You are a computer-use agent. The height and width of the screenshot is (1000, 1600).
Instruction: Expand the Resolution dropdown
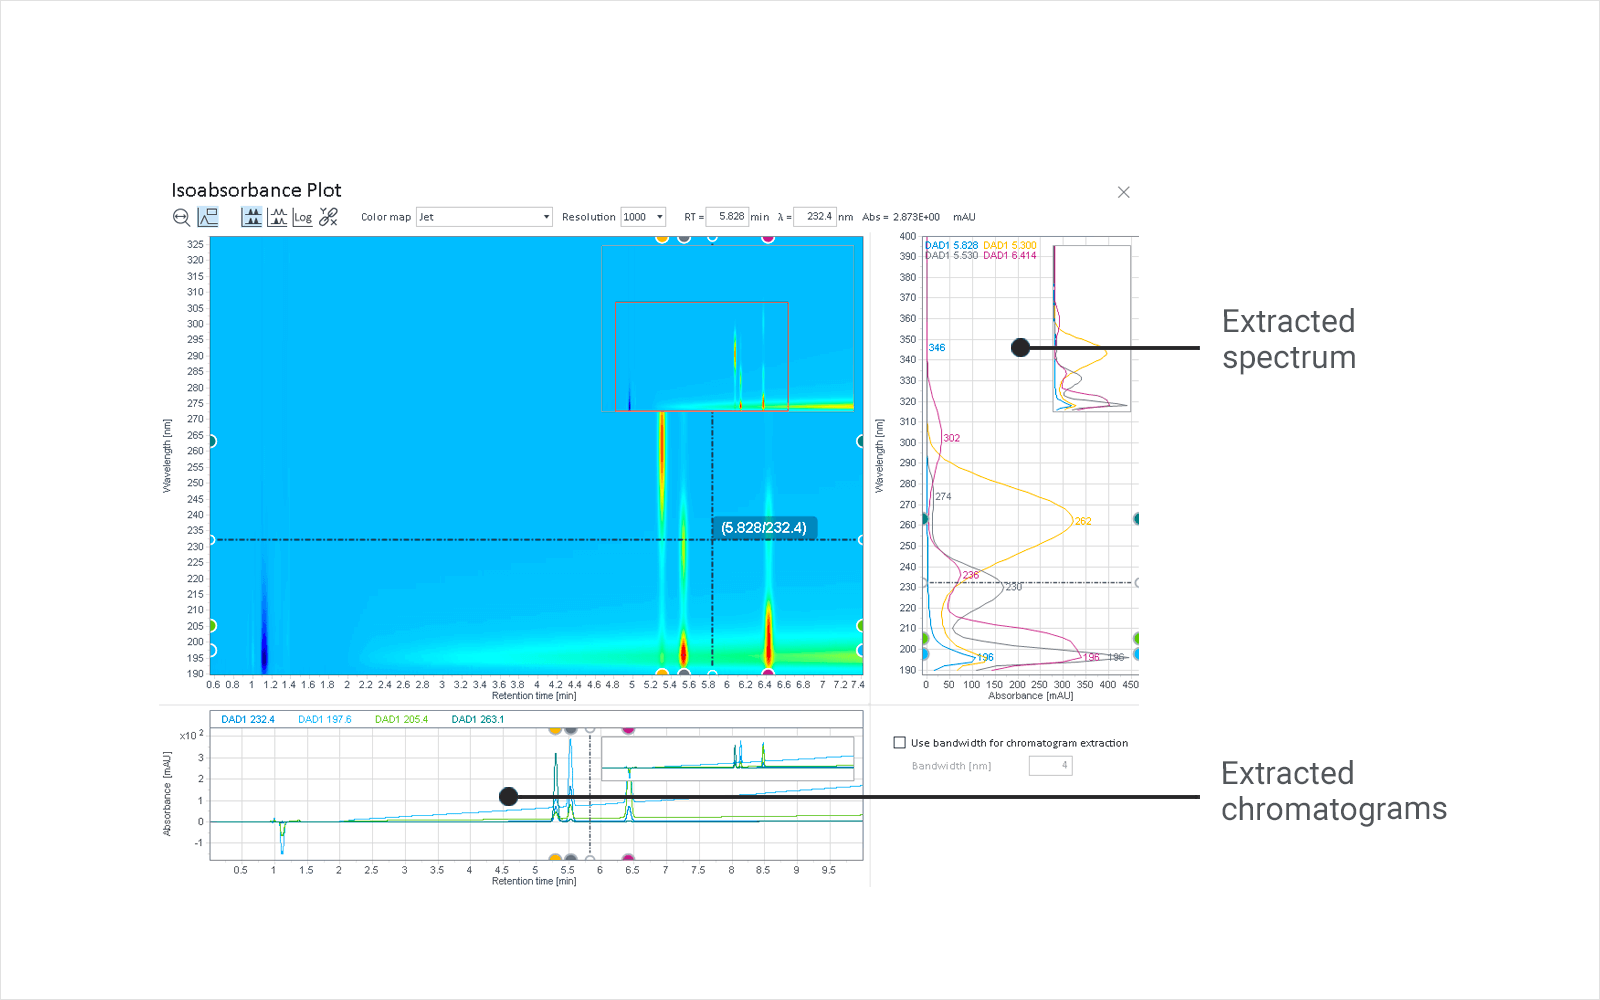pyautogui.click(x=643, y=217)
